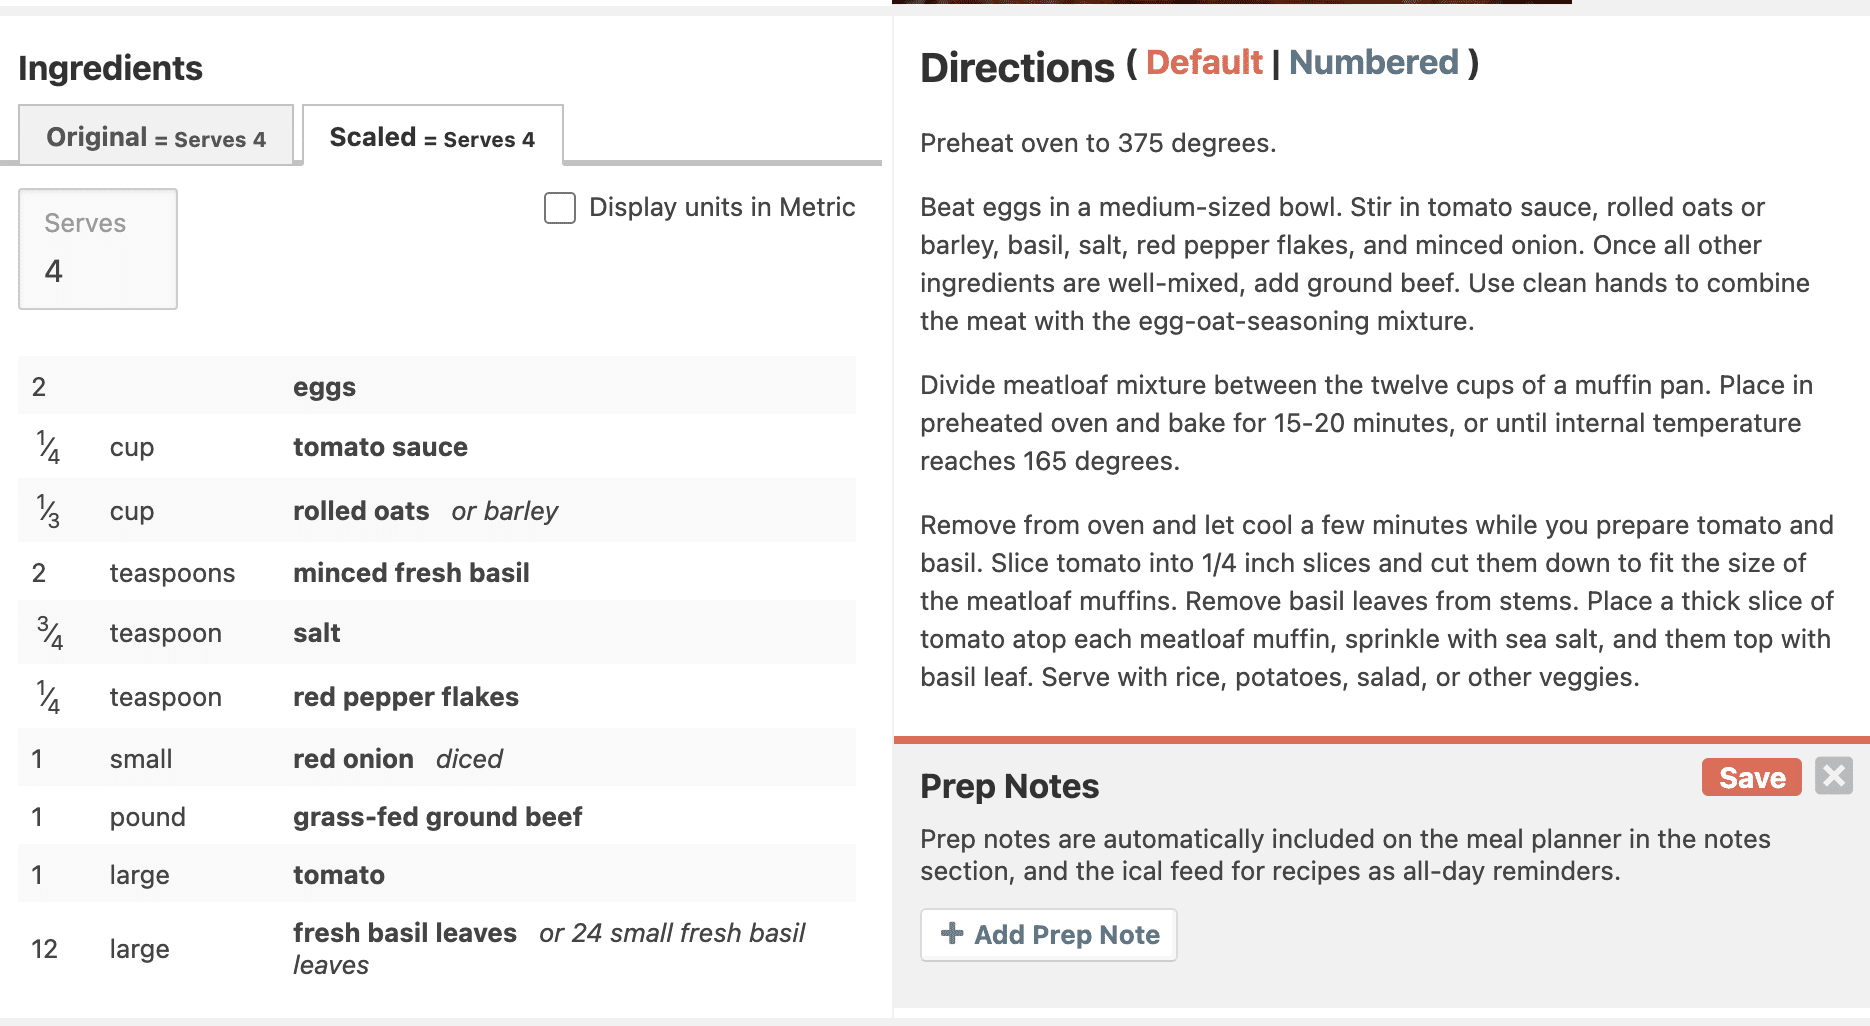Select the tomato sauce ingredient

tap(380, 447)
